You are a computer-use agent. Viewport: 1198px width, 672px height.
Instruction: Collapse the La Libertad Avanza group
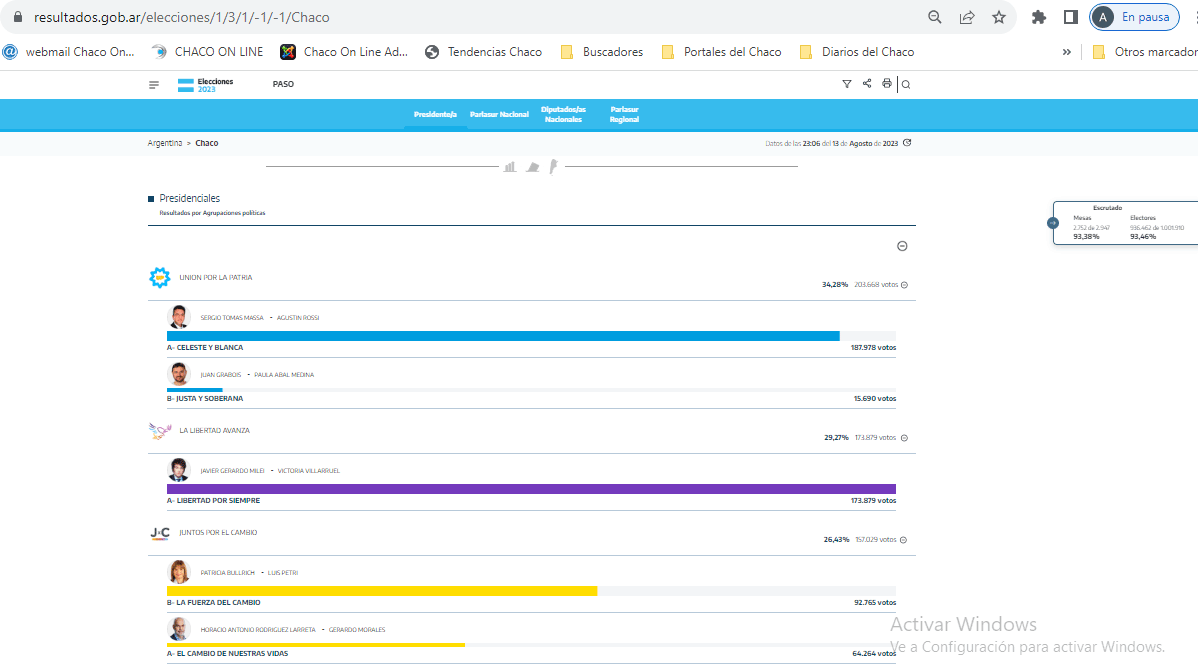pyautogui.click(x=905, y=438)
